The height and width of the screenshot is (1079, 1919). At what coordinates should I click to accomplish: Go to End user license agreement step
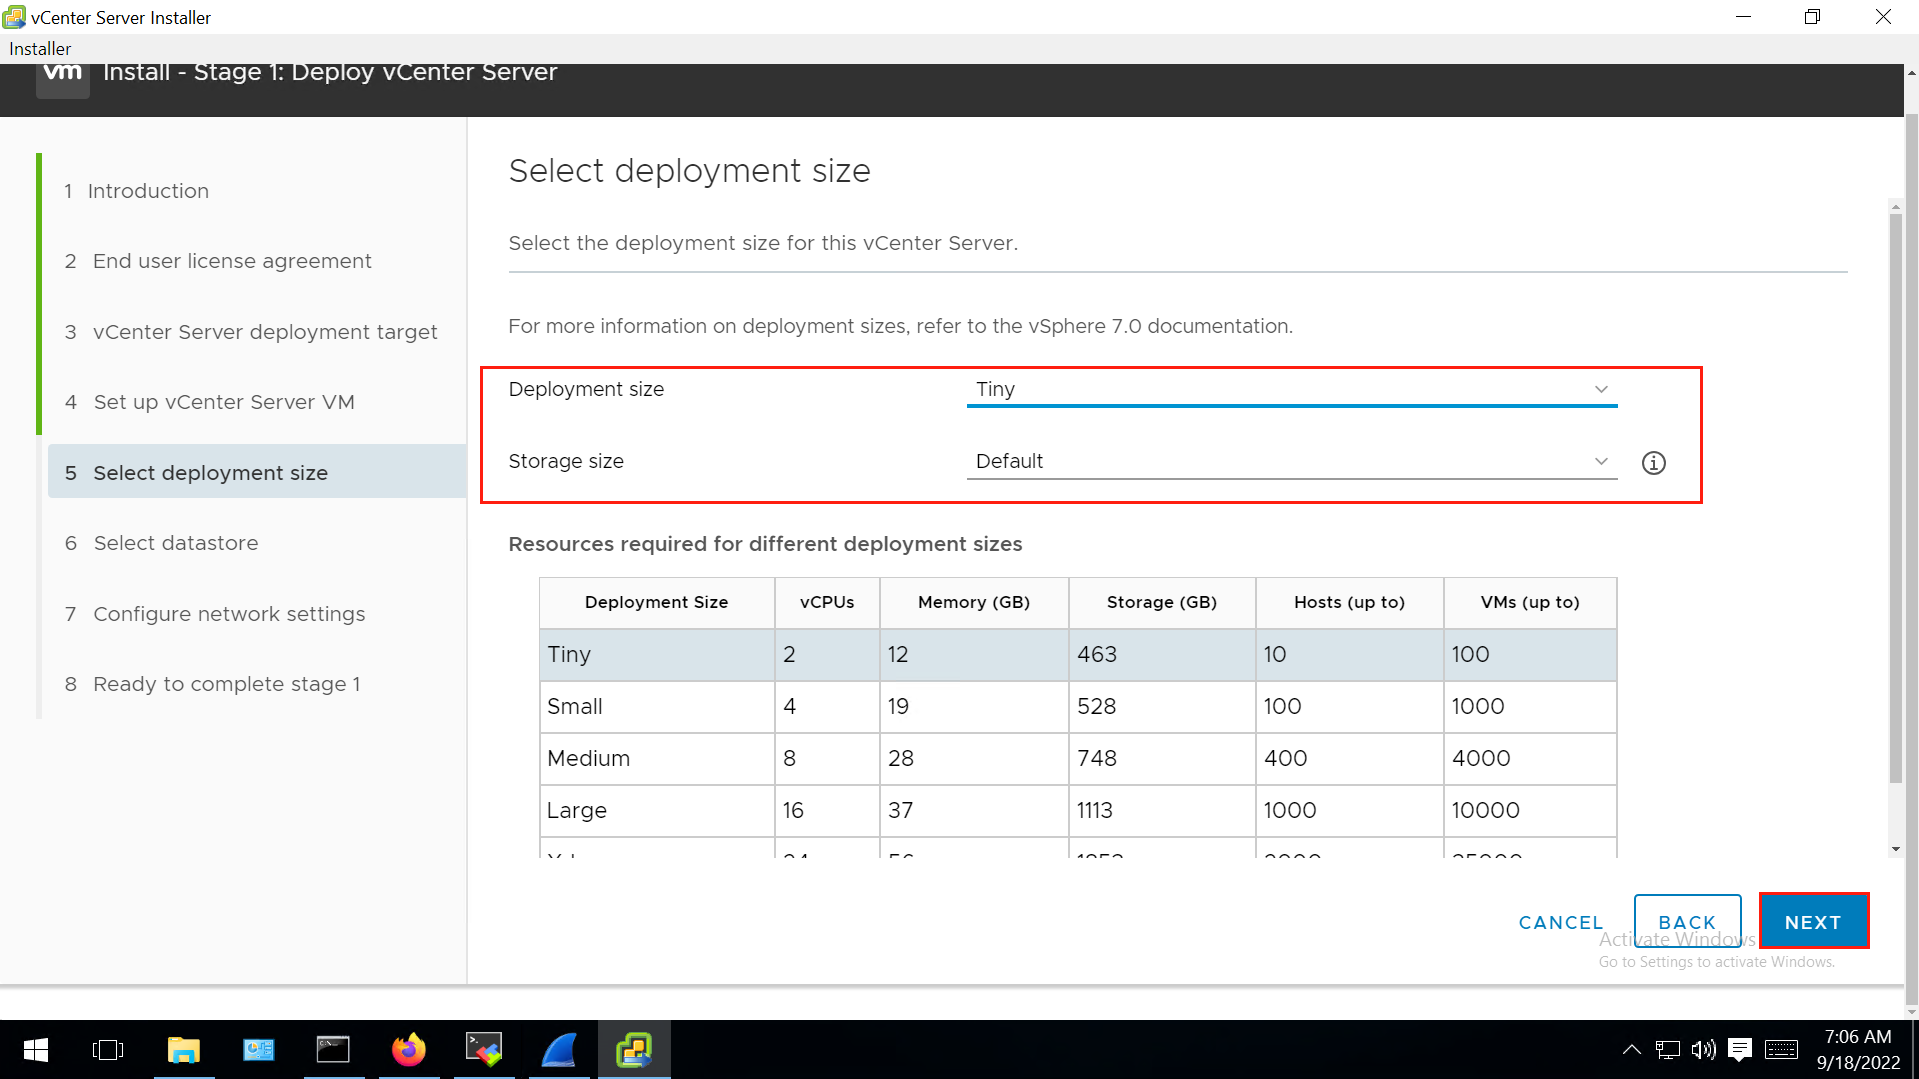pos(218,261)
